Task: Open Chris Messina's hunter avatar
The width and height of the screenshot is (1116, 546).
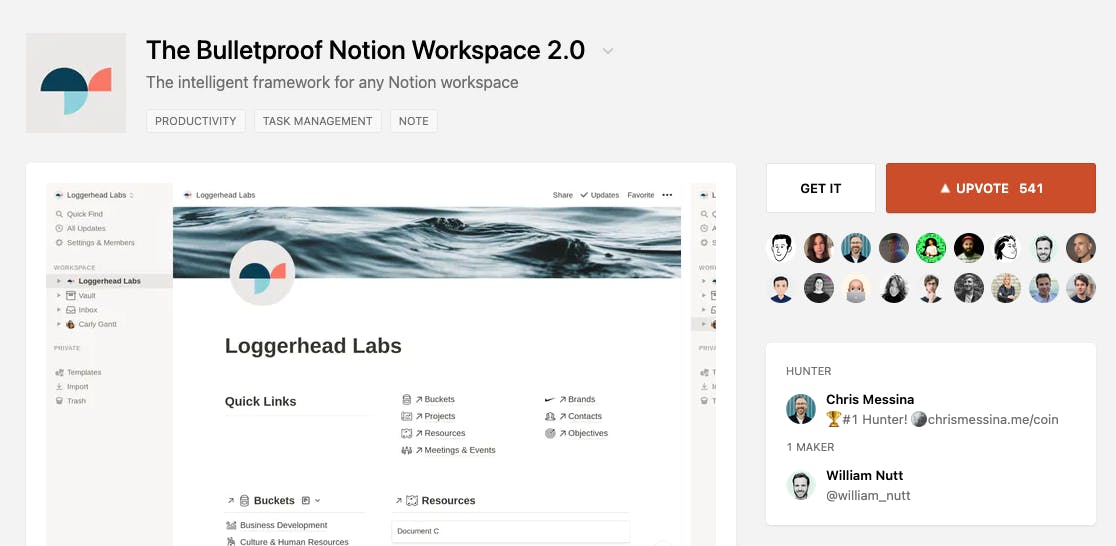Action: coord(801,409)
